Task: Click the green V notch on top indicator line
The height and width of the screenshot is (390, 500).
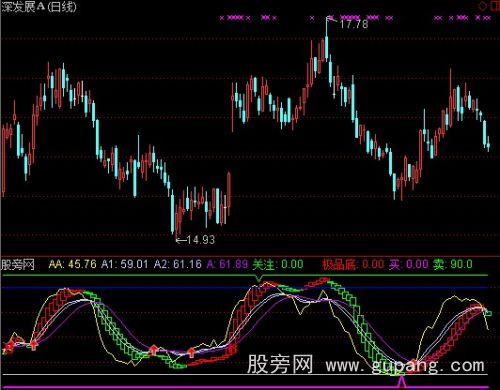Action: click(259, 278)
